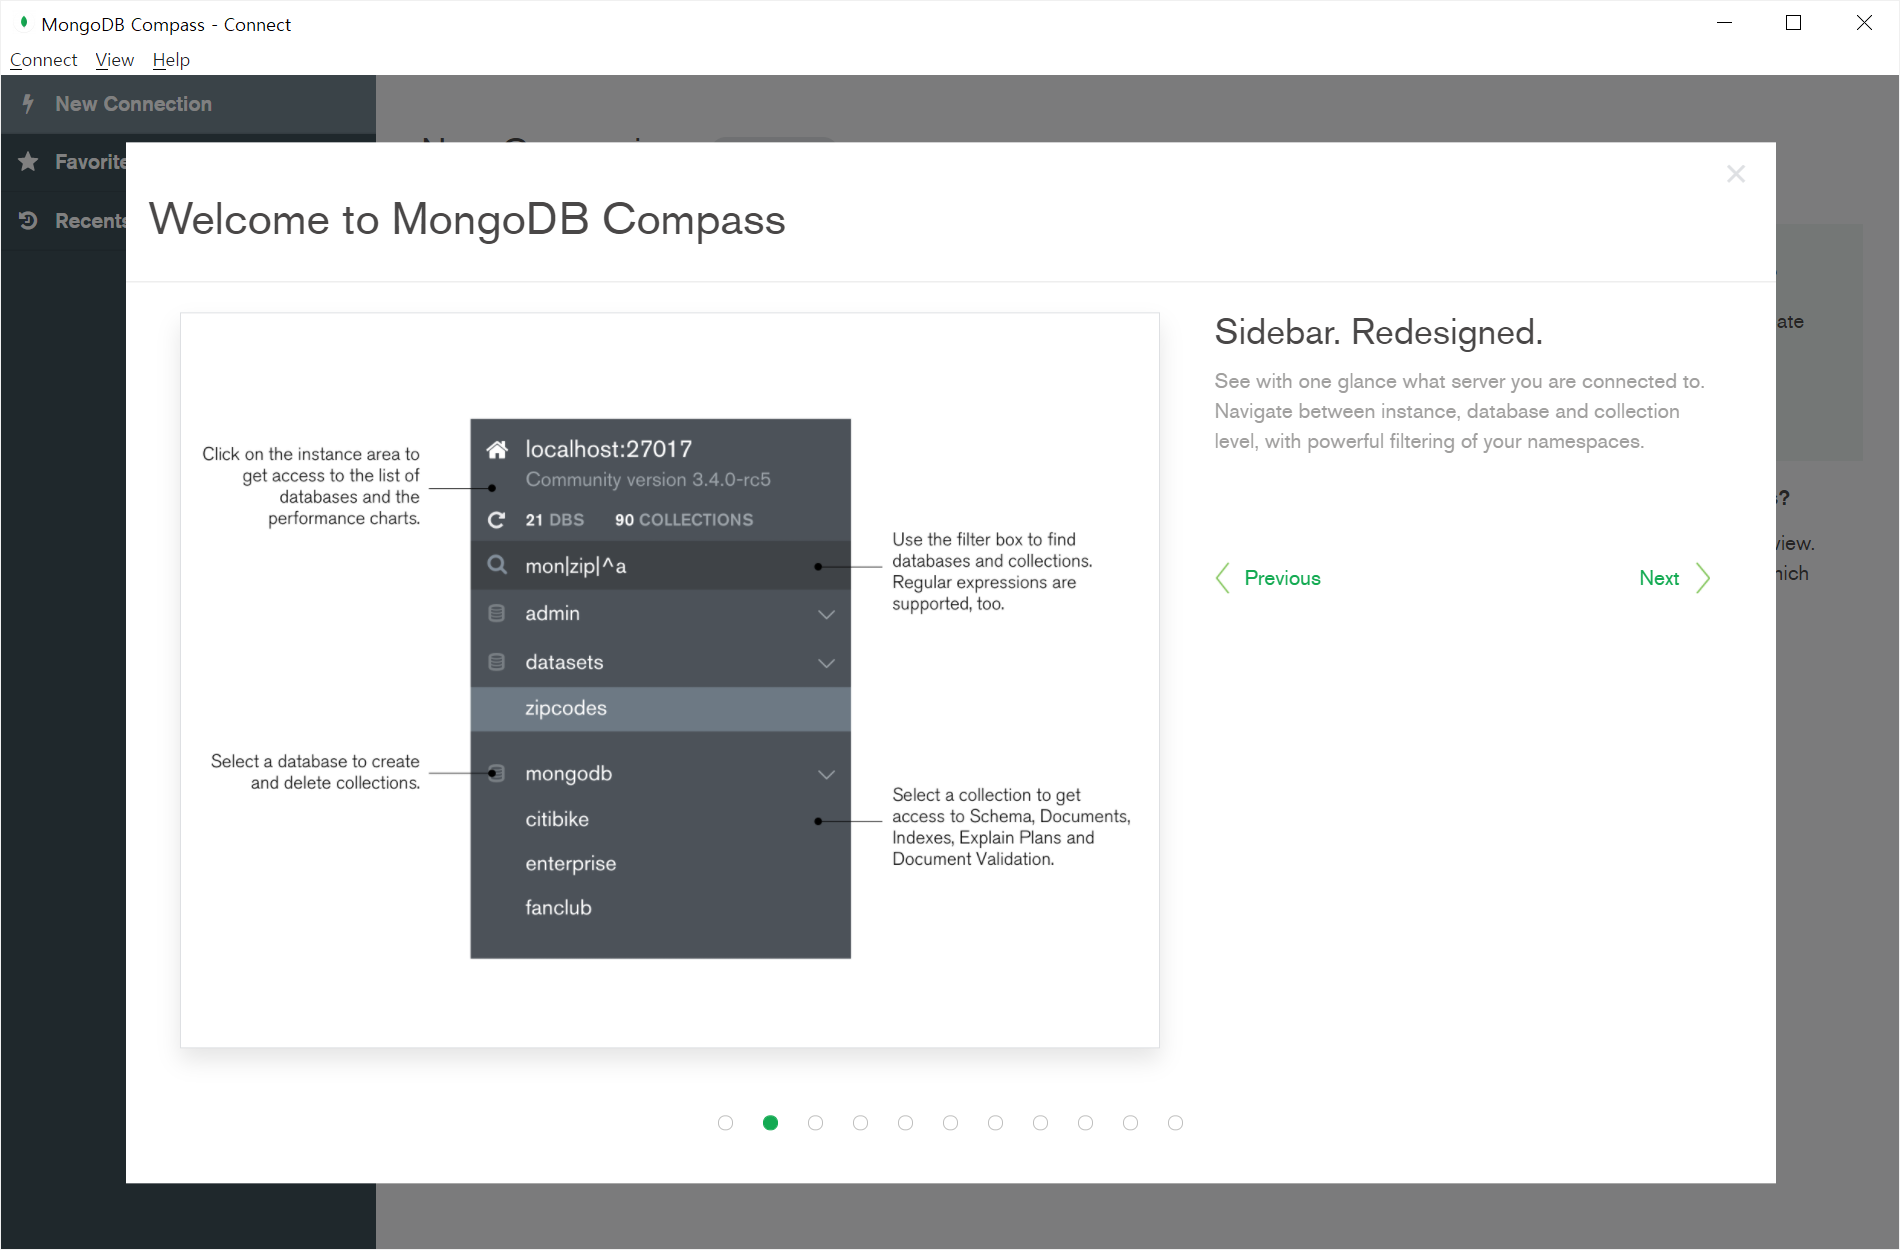Click the localhost:27017 instance title
Viewport: 1900px width, 1250px height.
(x=608, y=449)
